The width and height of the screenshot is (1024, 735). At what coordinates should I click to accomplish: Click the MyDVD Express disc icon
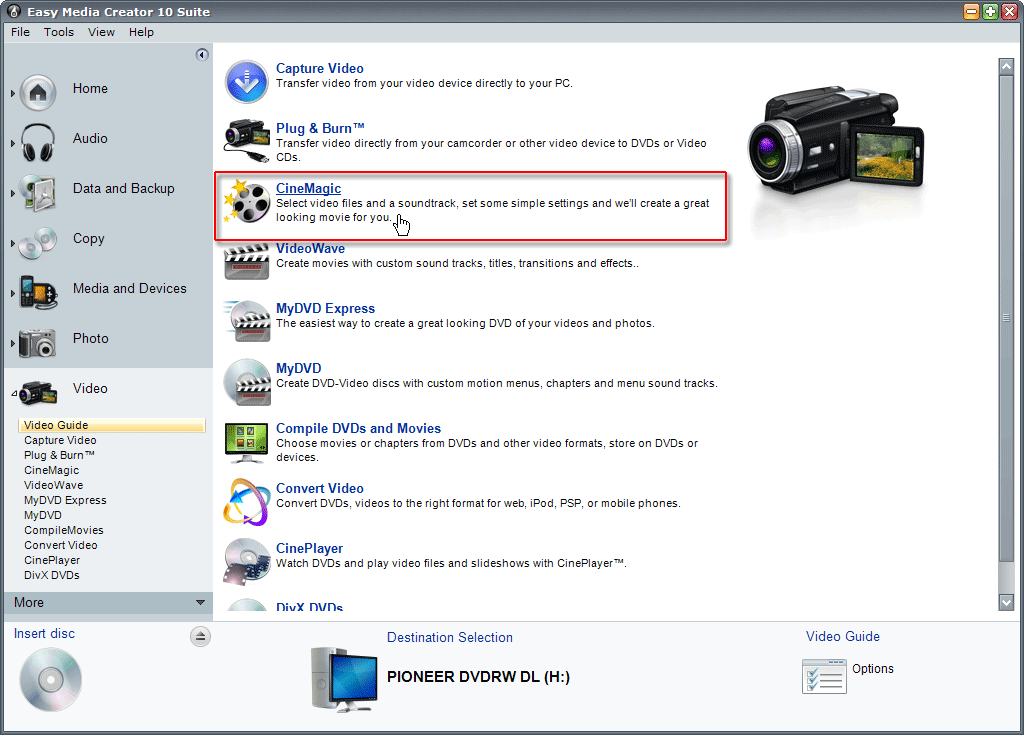pyautogui.click(x=247, y=320)
